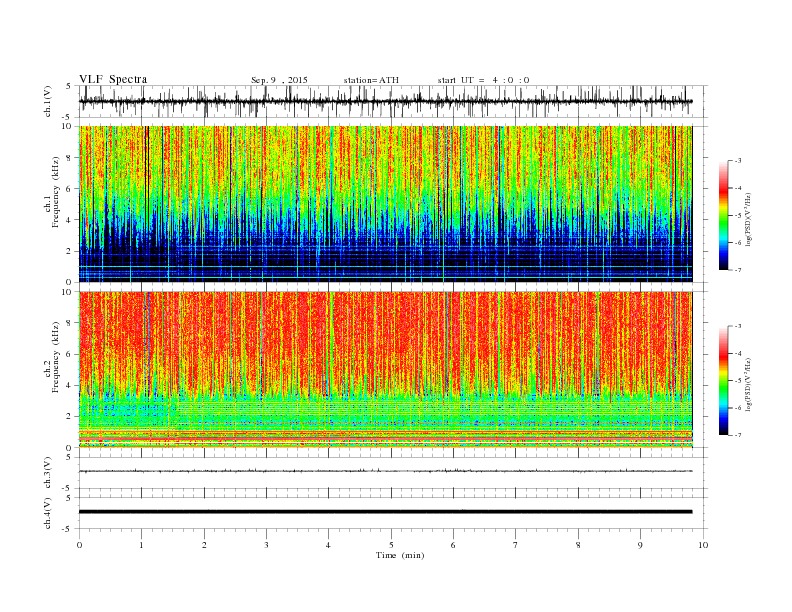The height and width of the screenshot is (612, 792).
Task: Click the ch.2 spectrogram color scale bar
Action: click(x=723, y=380)
